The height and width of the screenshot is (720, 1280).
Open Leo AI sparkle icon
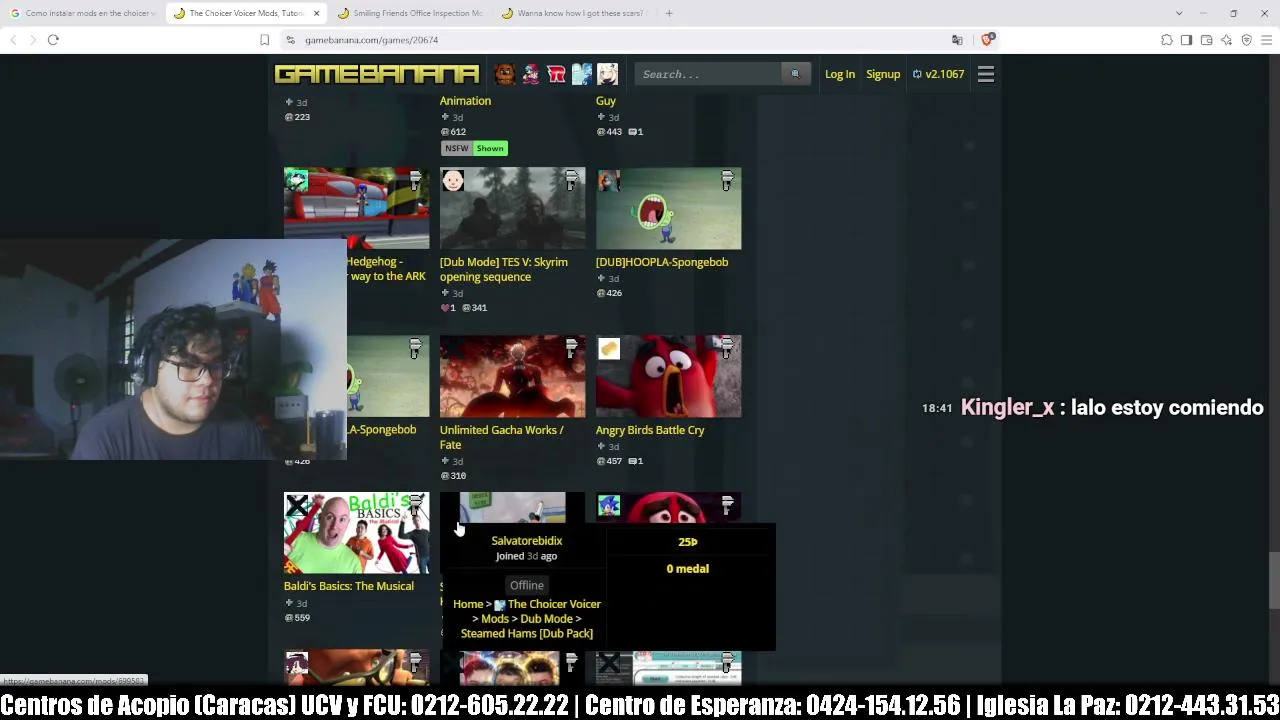coord(1226,40)
